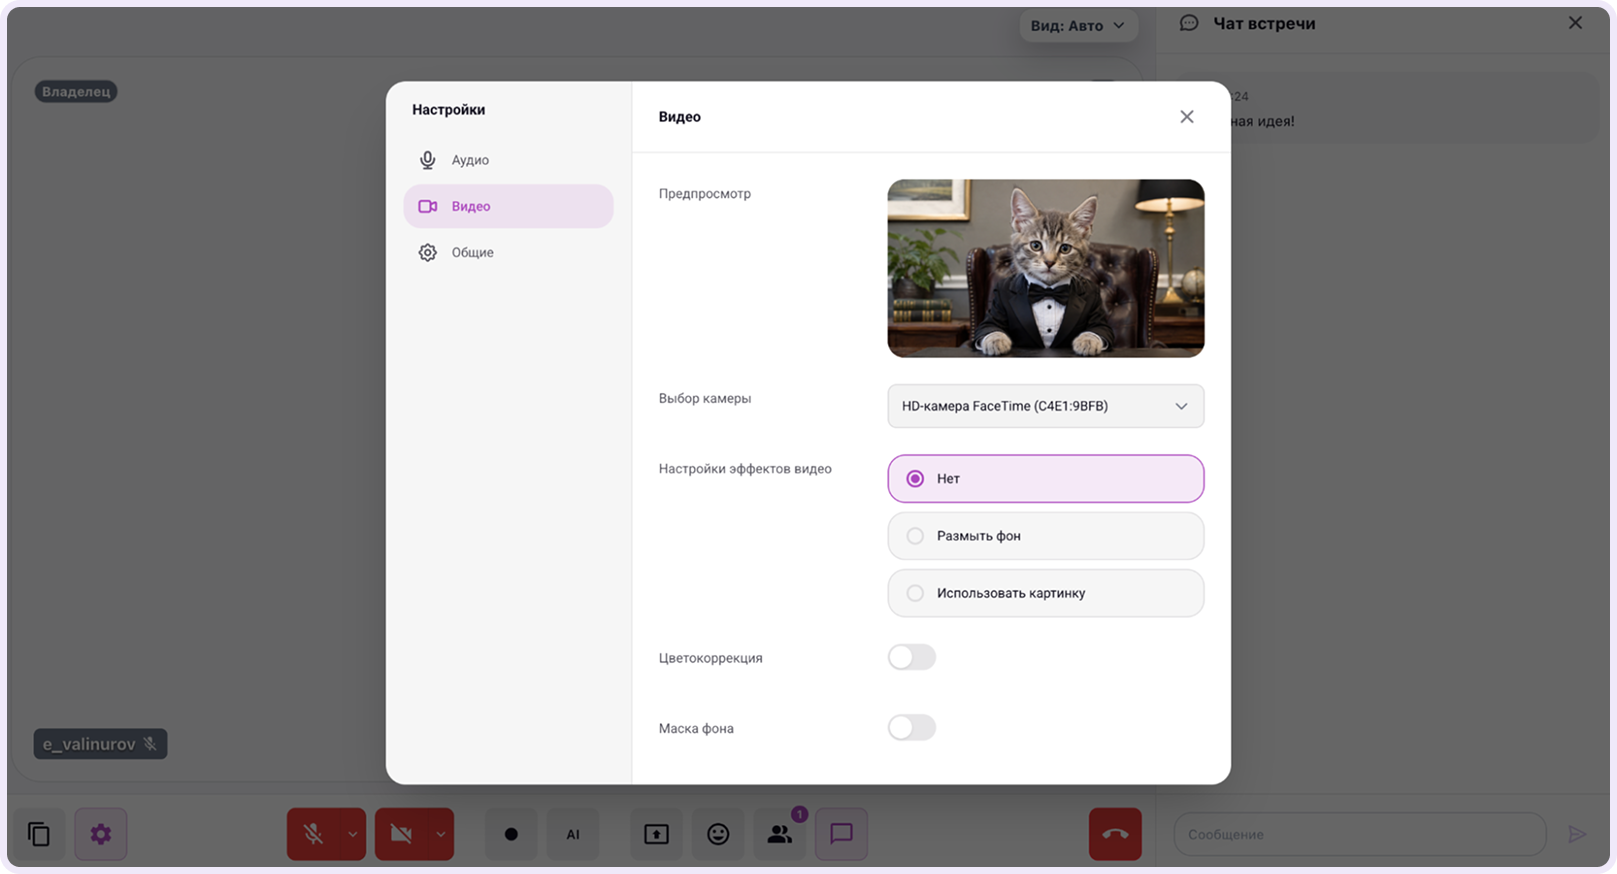Click the Предпросмотр label
Screen dimensions: 1617x874
pyautogui.click(x=705, y=194)
